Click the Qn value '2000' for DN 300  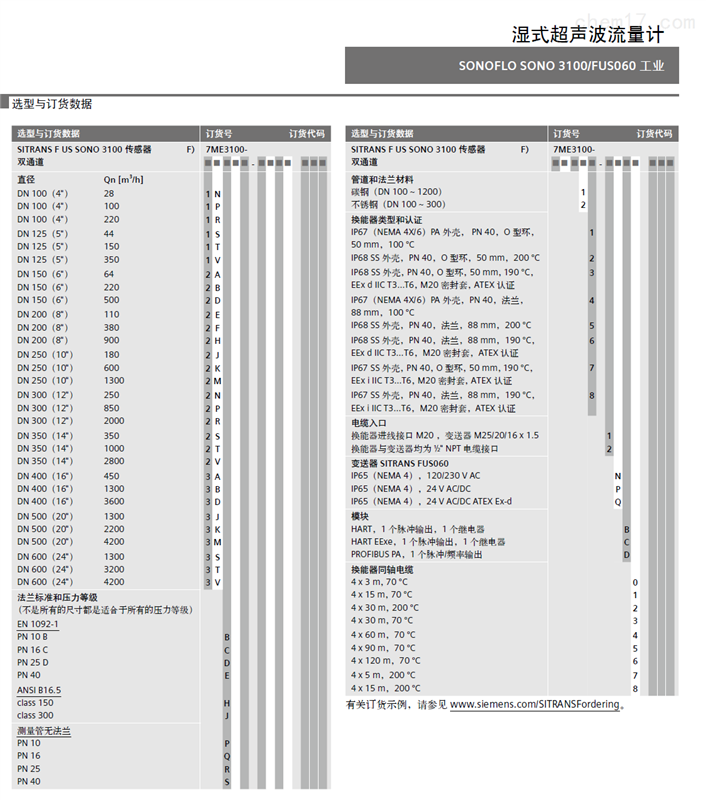[114, 421]
